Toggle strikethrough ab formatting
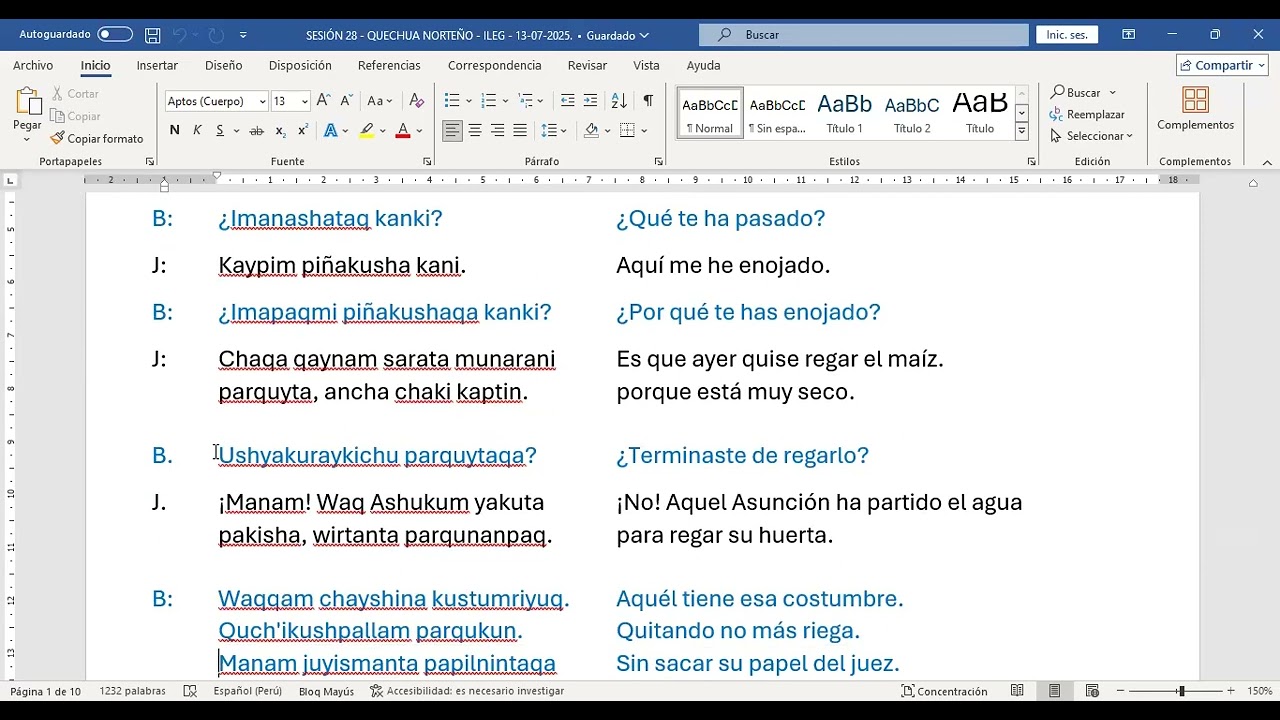The width and height of the screenshot is (1280, 720). click(256, 130)
